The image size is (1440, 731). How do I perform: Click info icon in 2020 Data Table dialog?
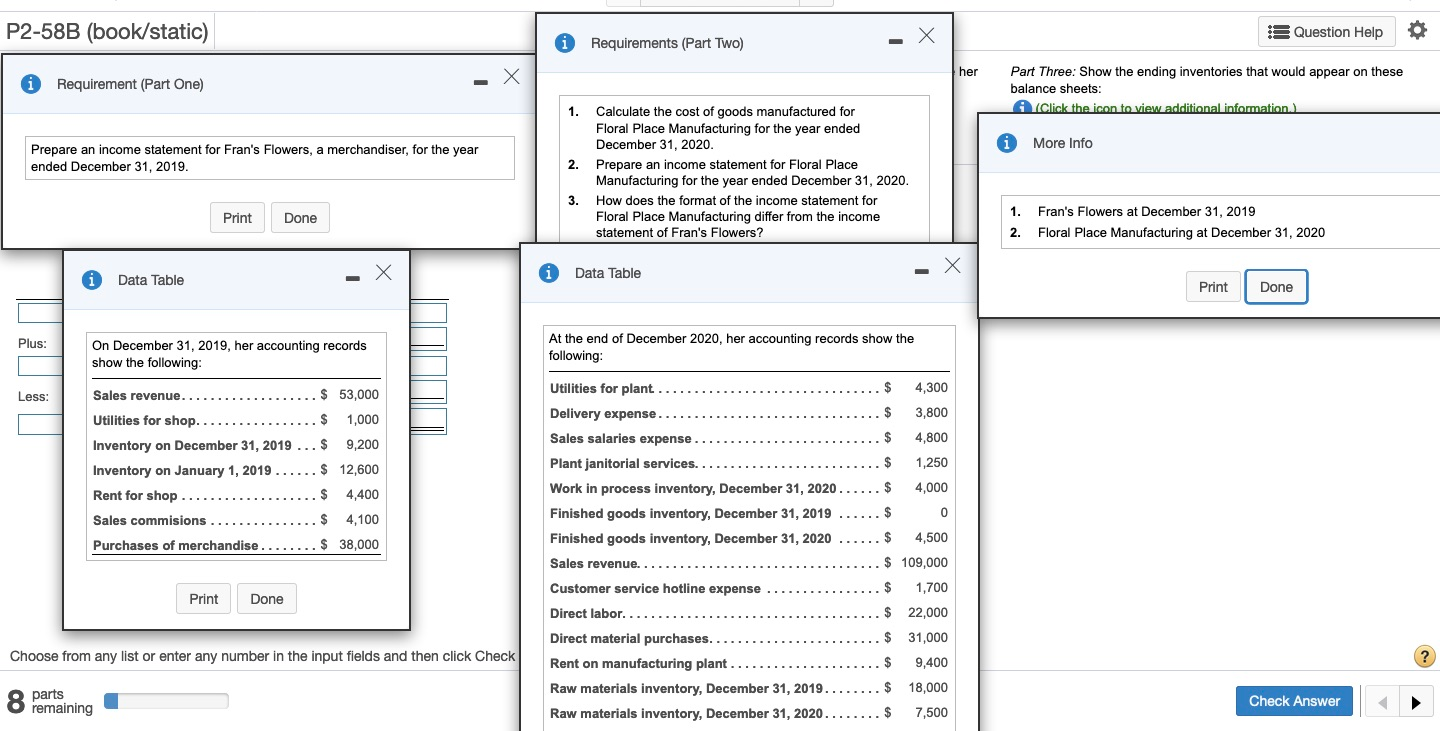coord(549,273)
